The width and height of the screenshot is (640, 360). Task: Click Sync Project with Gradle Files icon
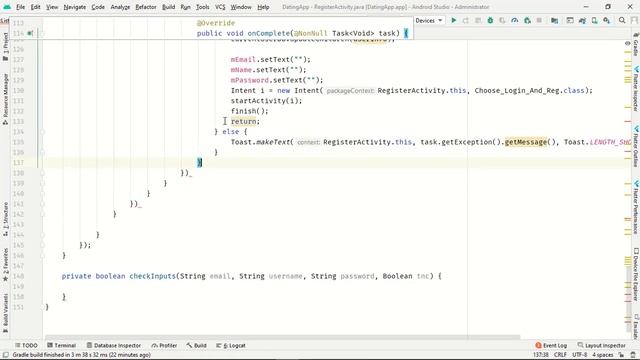tap(582, 20)
